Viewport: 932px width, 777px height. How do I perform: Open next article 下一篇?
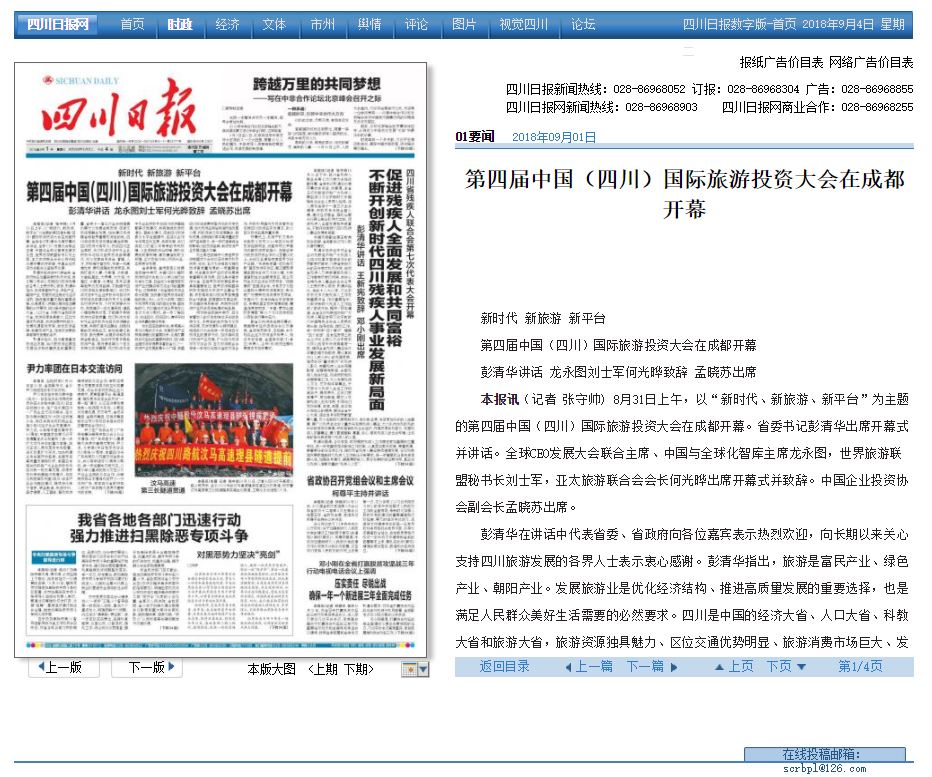651,666
